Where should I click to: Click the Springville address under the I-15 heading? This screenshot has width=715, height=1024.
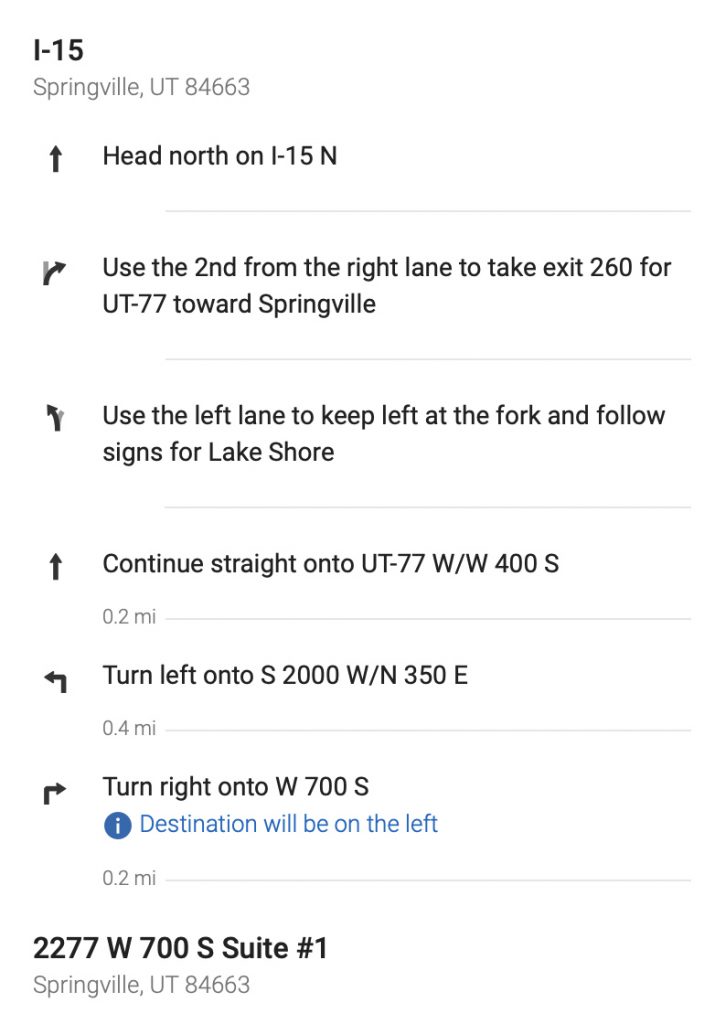141,88
